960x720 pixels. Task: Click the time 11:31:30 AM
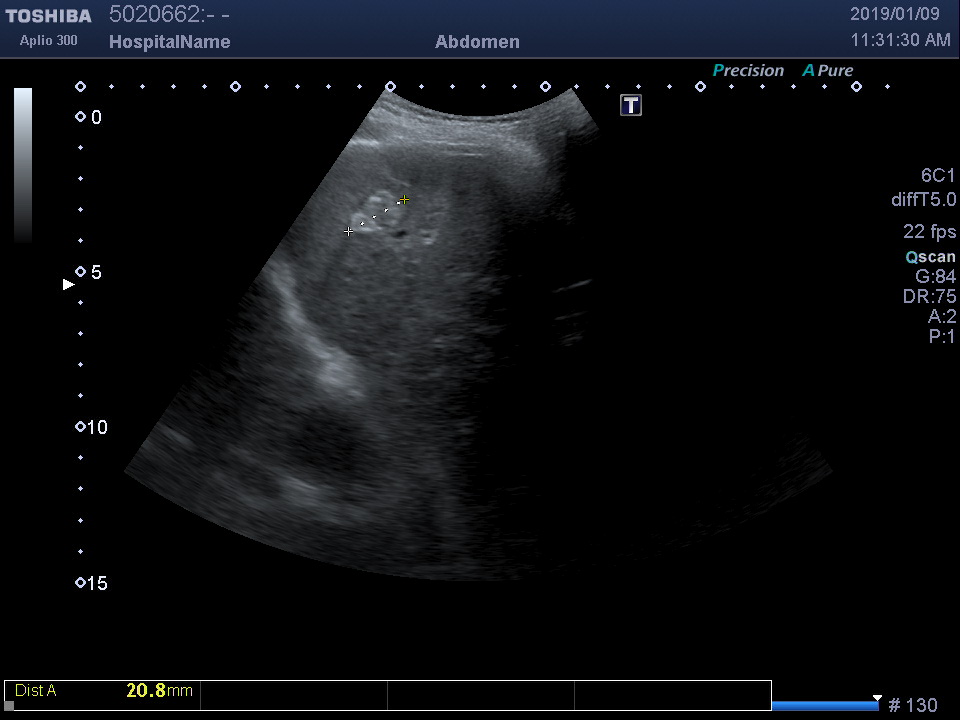(x=901, y=40)
